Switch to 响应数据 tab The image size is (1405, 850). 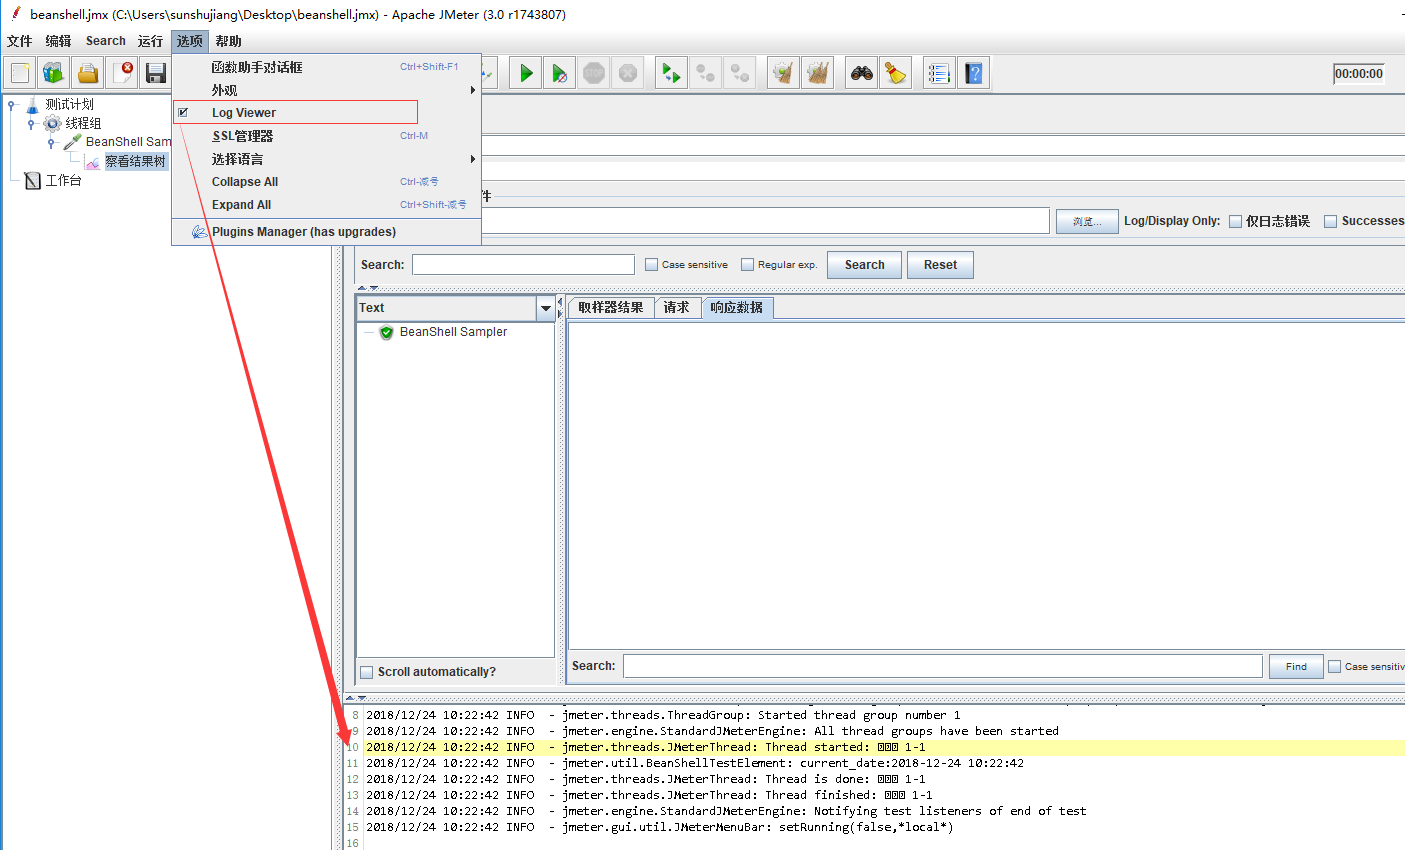[737, 308]
